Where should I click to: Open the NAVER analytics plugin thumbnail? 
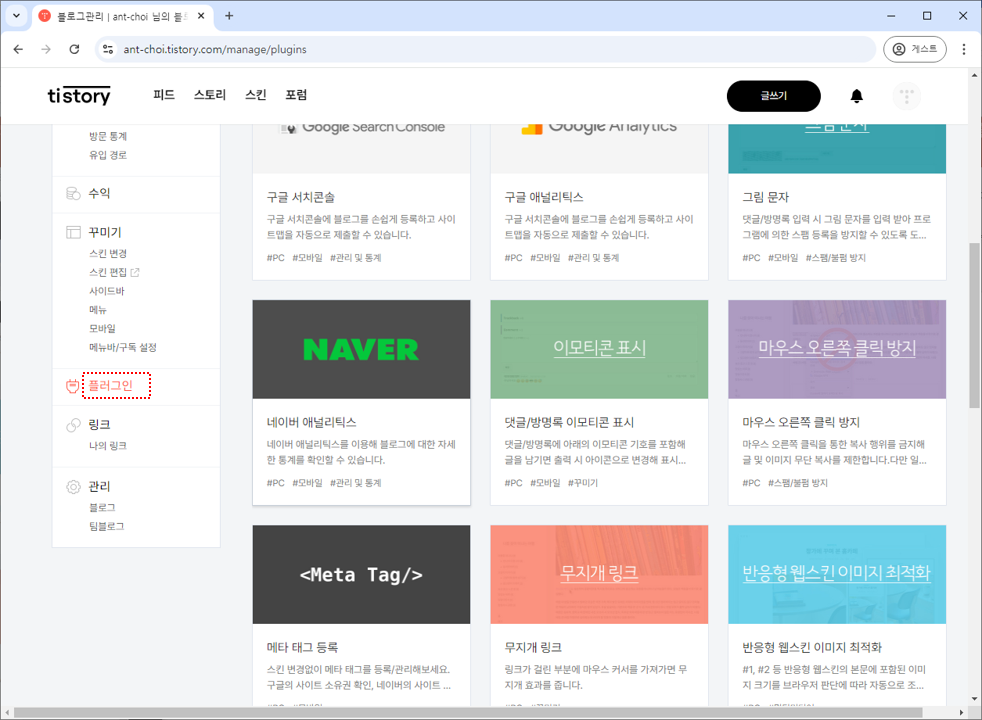point(361,349)
